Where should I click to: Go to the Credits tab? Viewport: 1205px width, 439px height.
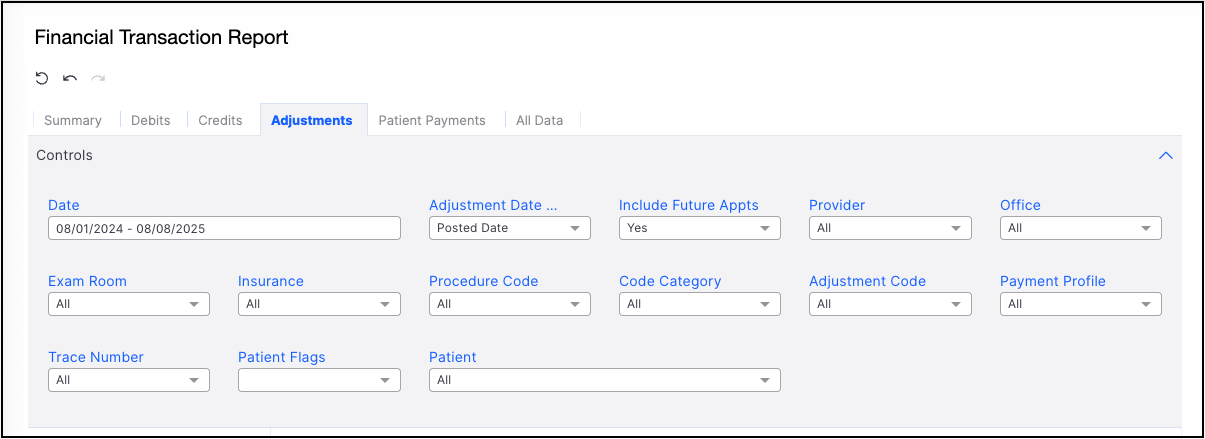(x=220, y=120)
